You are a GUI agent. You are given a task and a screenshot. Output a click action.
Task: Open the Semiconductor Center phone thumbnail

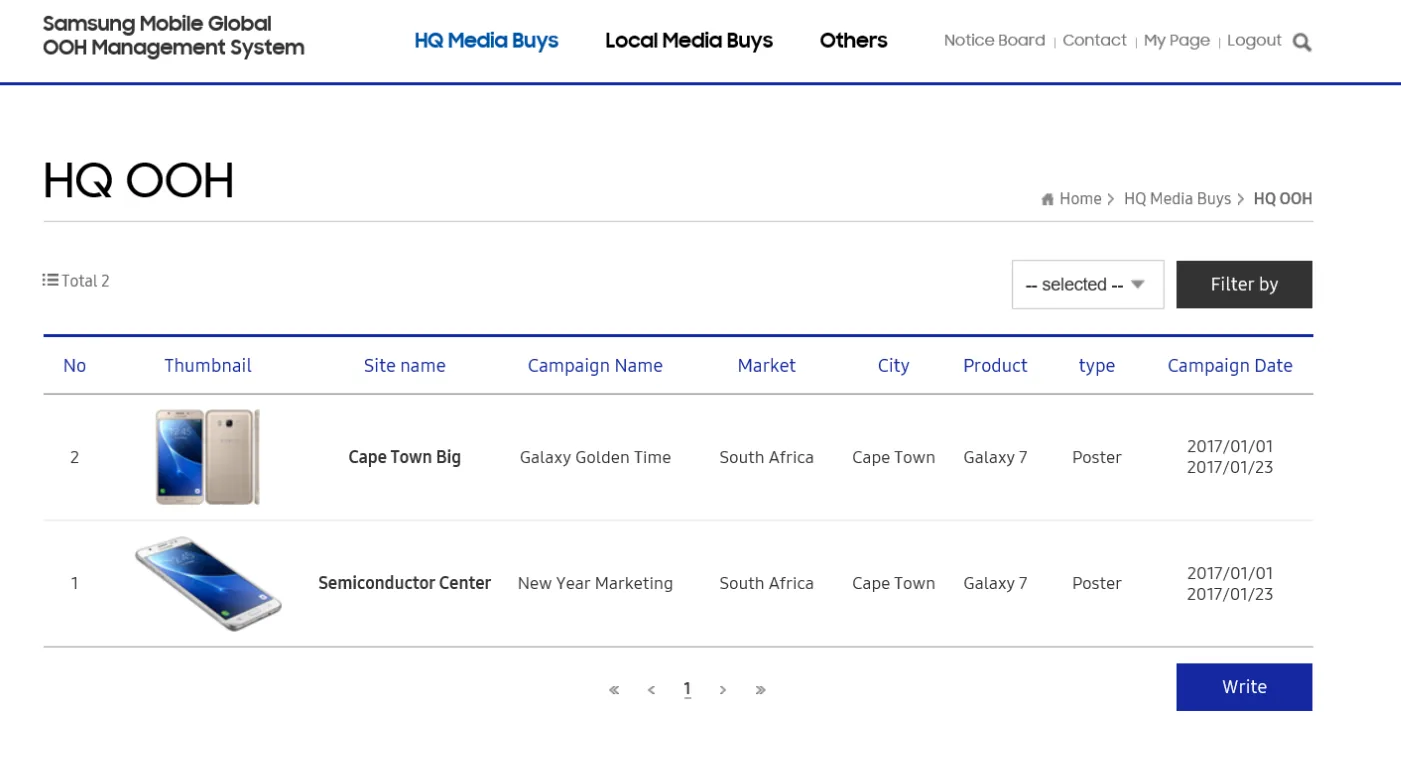click(208, 584)
